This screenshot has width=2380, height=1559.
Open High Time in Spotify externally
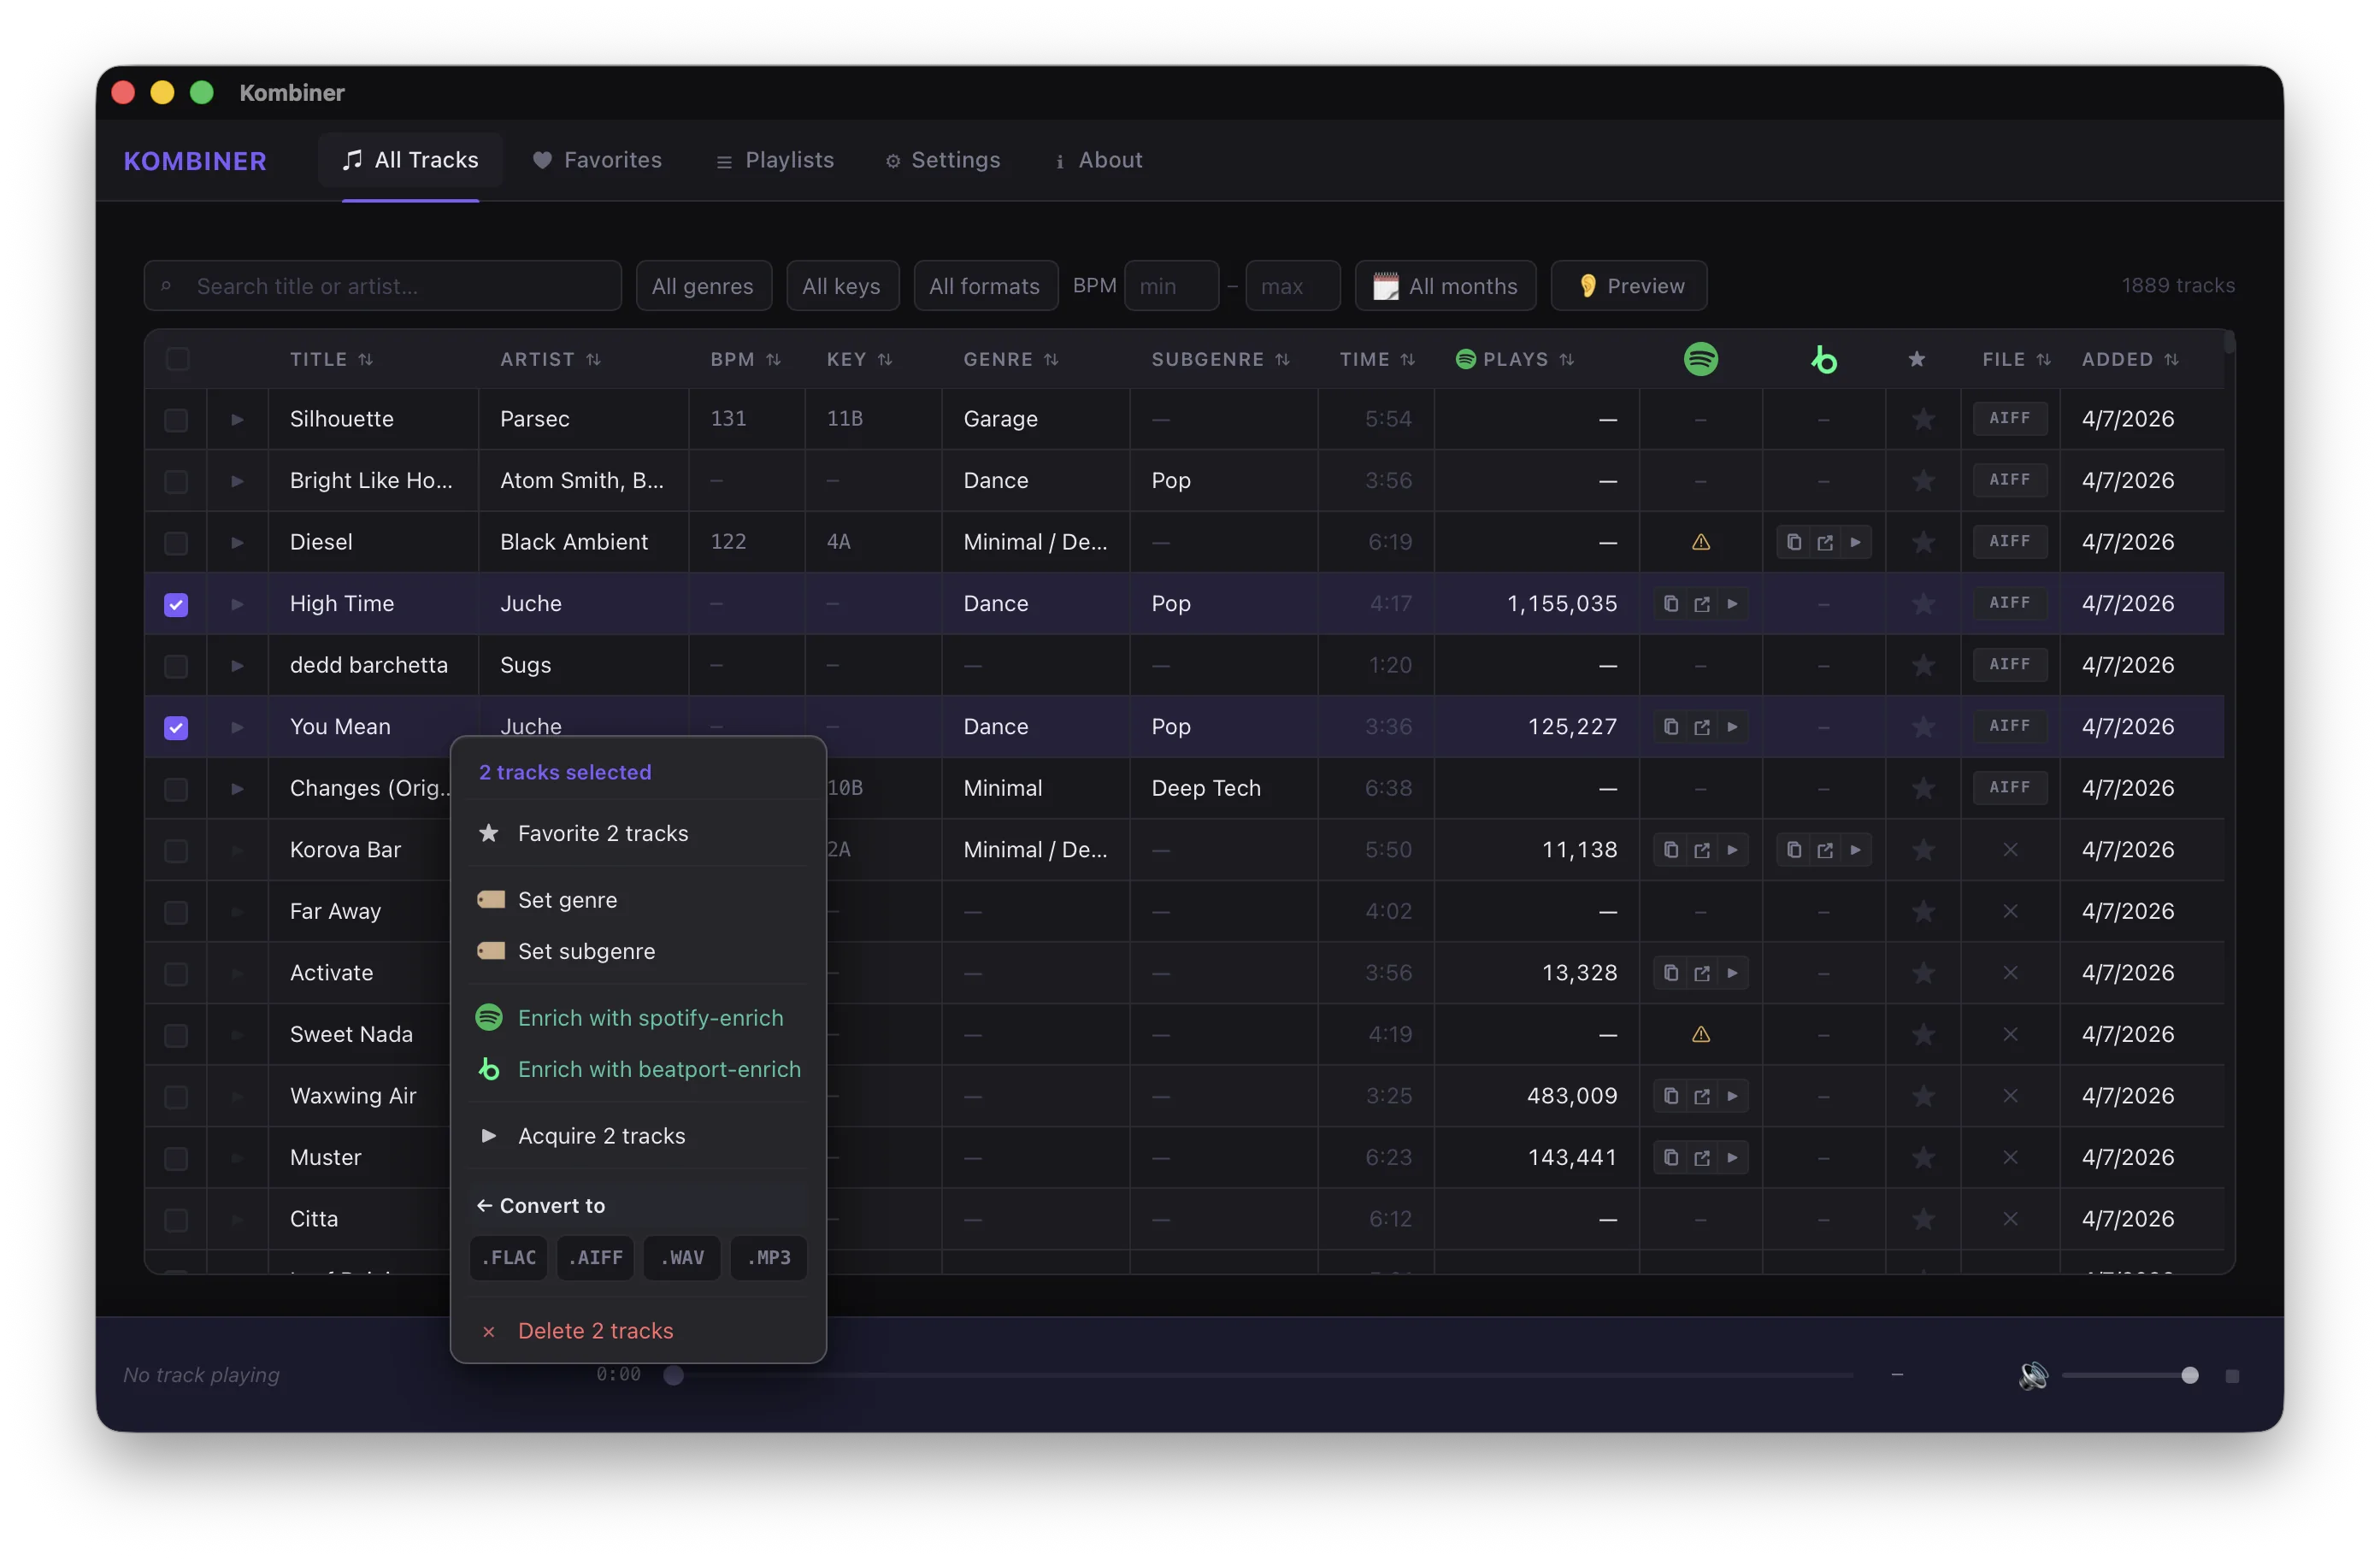pyautogui.click(x=1701, y=604)
